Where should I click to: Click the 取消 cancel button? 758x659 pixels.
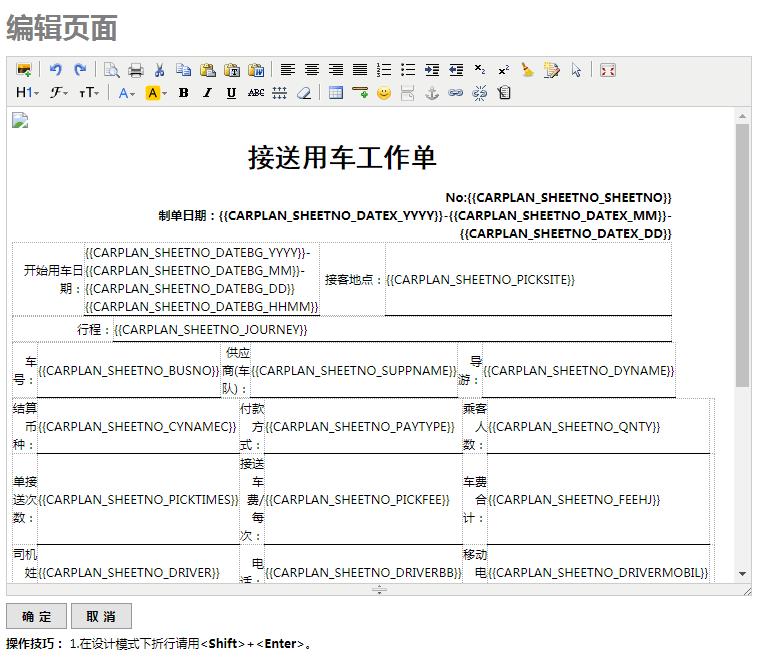click(101, 616)
